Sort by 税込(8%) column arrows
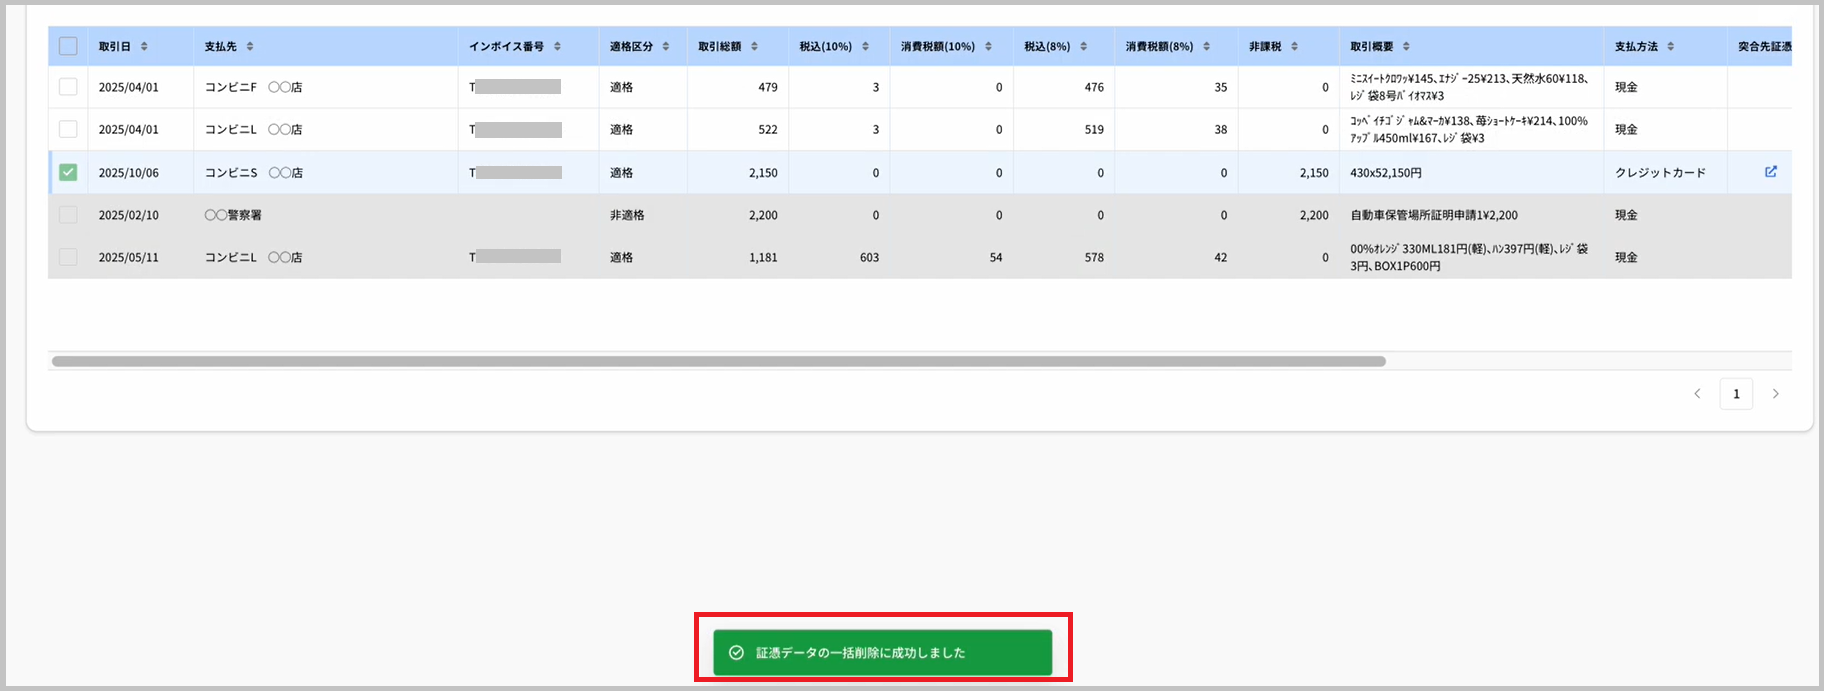This screenshot has height=691, width=1824. 1083,47
